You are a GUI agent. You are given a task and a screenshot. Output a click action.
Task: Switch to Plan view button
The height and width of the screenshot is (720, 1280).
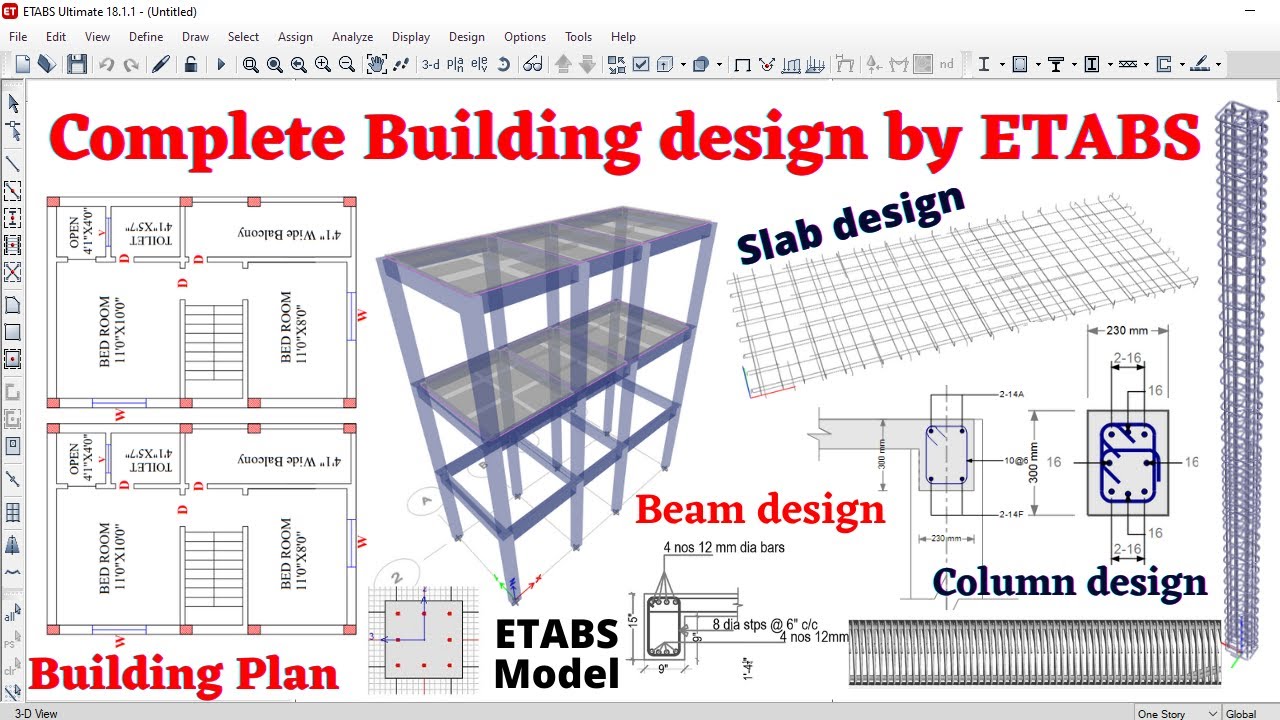(x=455, y=64)
